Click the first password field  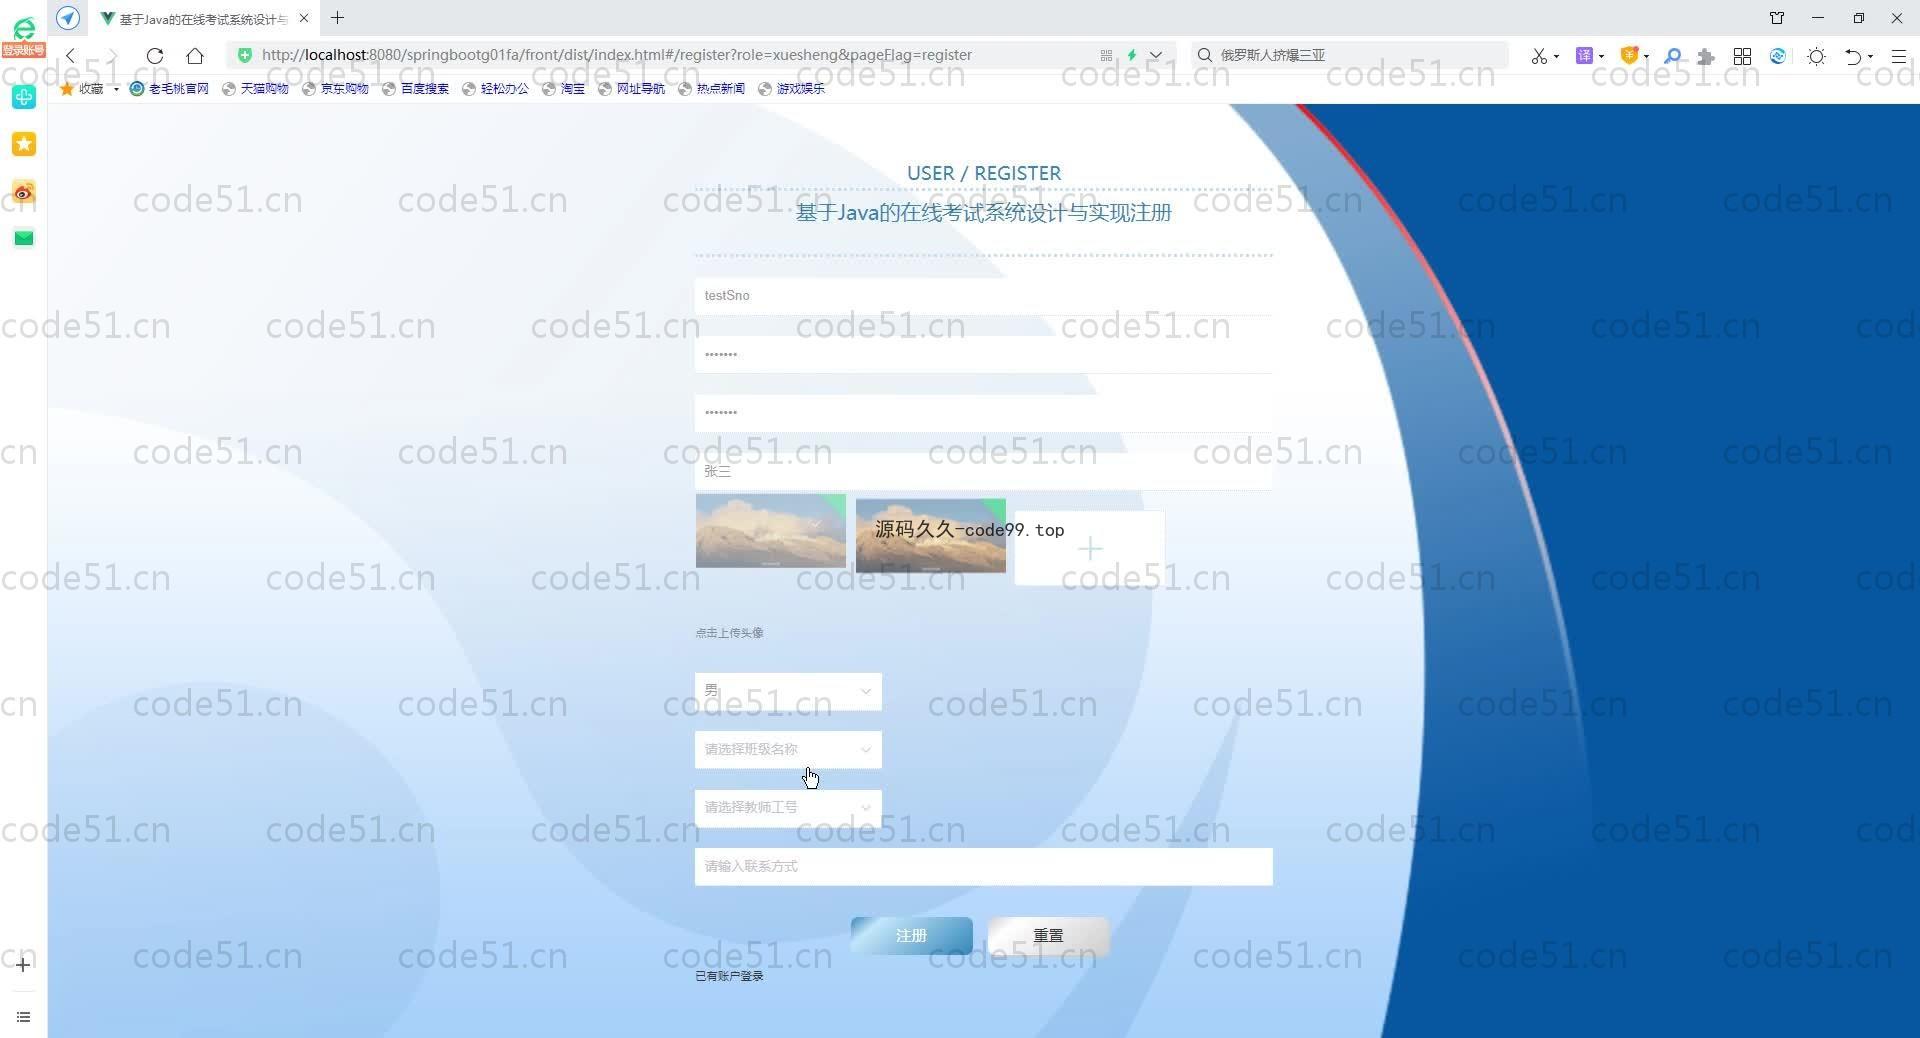(983, 354)
